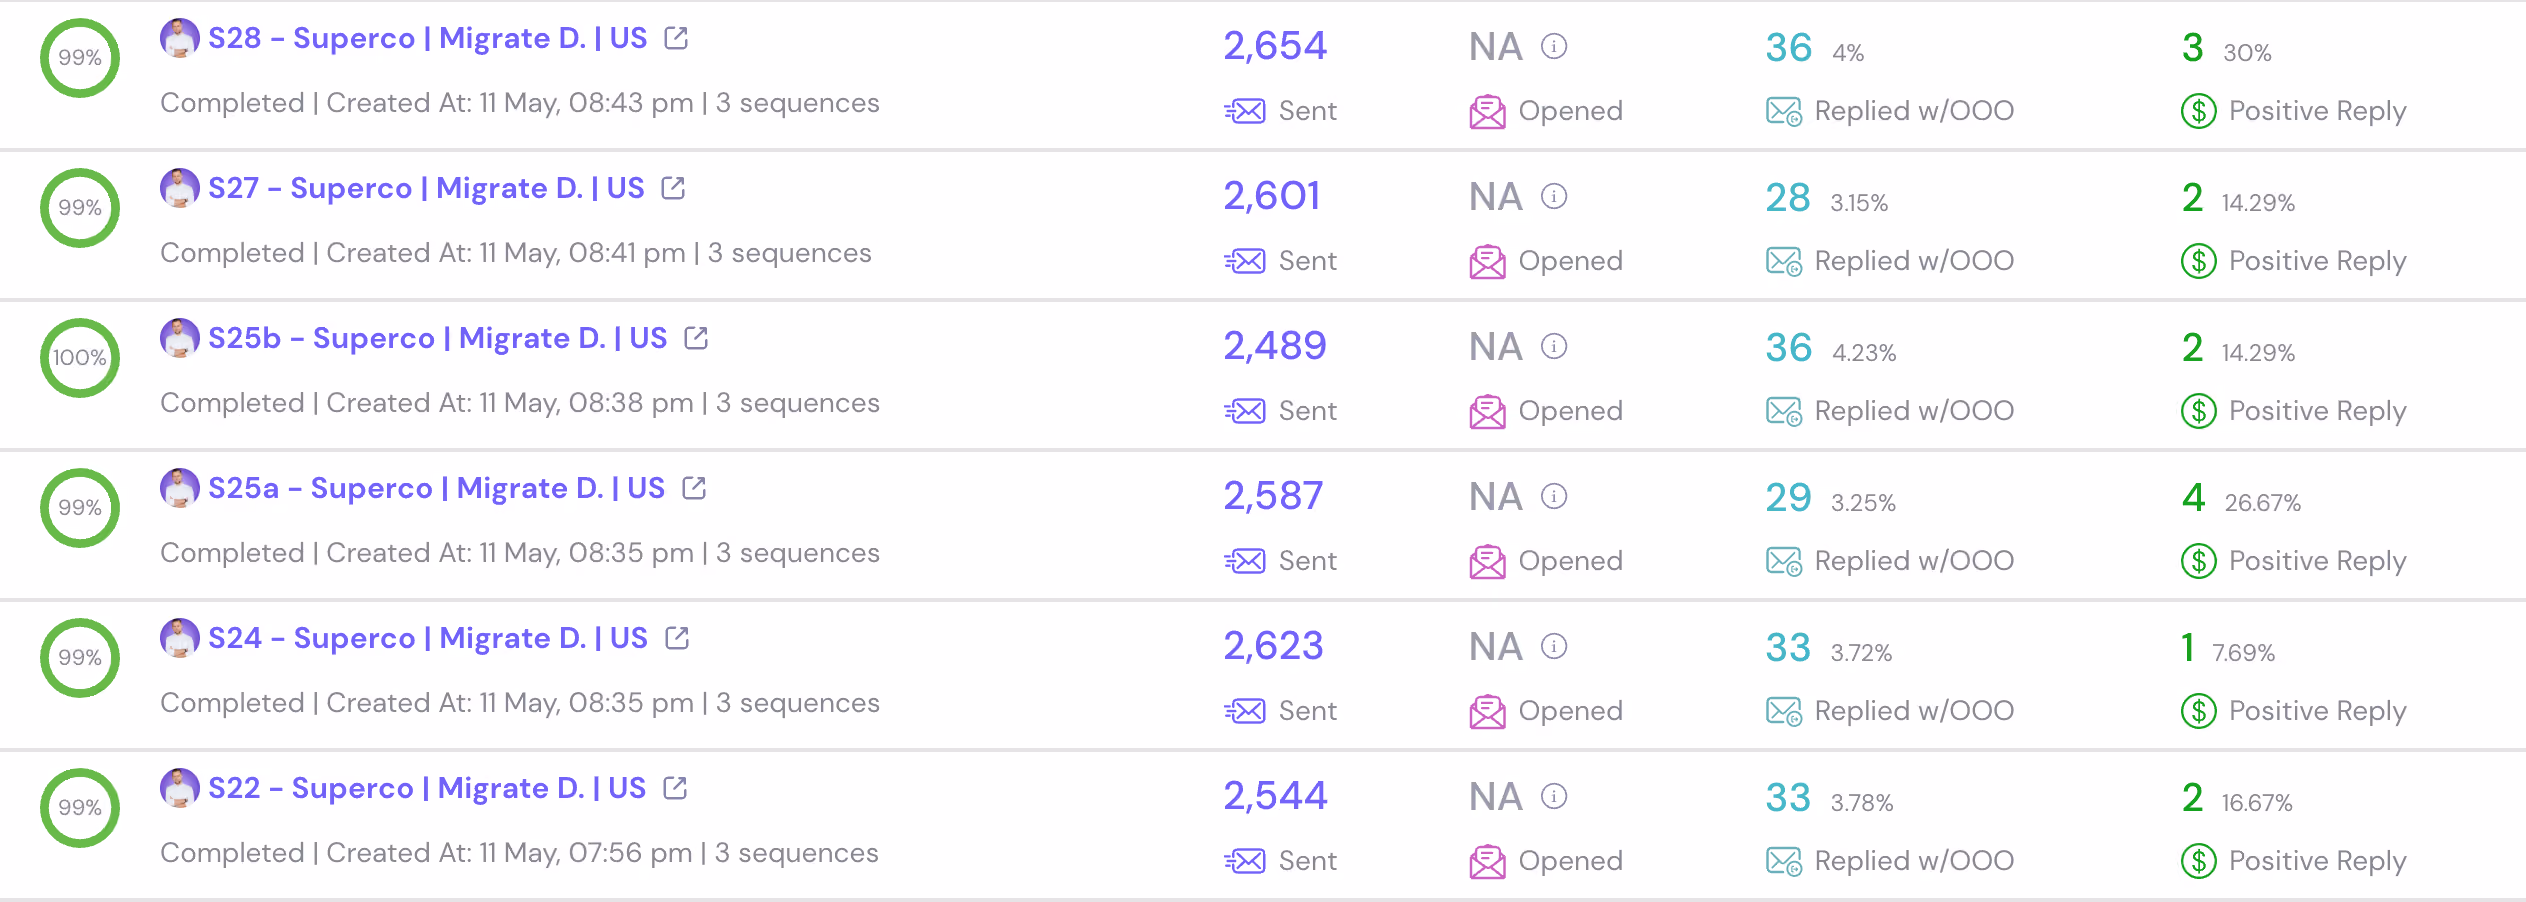
Task: Click the avatar thumbnail beside S27 campaign
Action: [180, 188]
